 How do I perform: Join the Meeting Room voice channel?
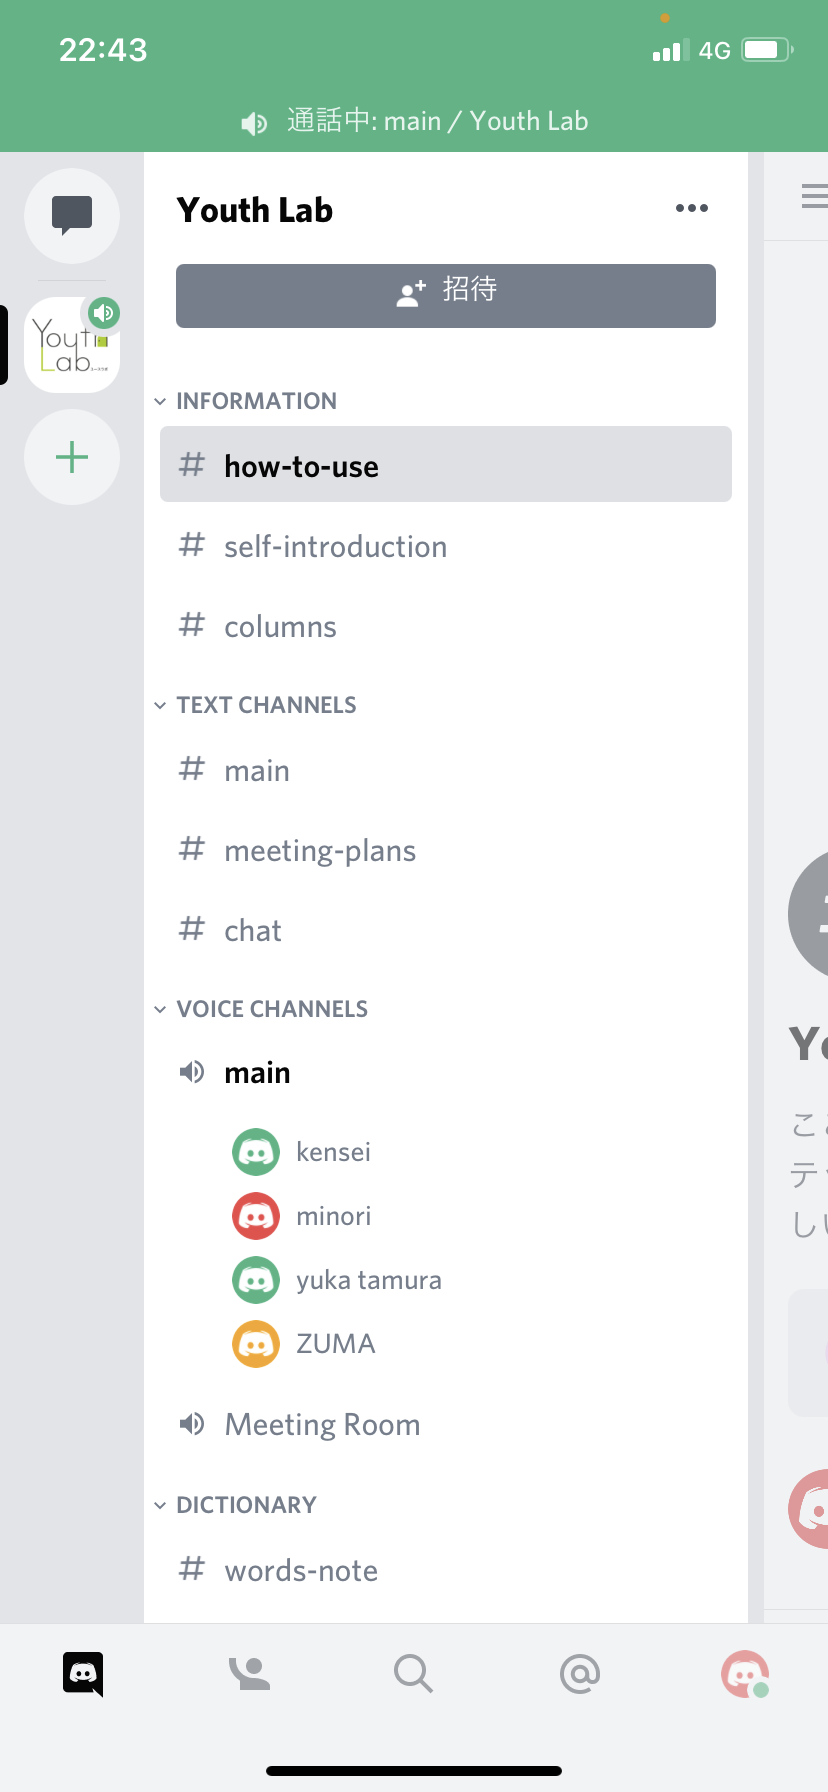pyautogui.click(x=446, y=1424)
